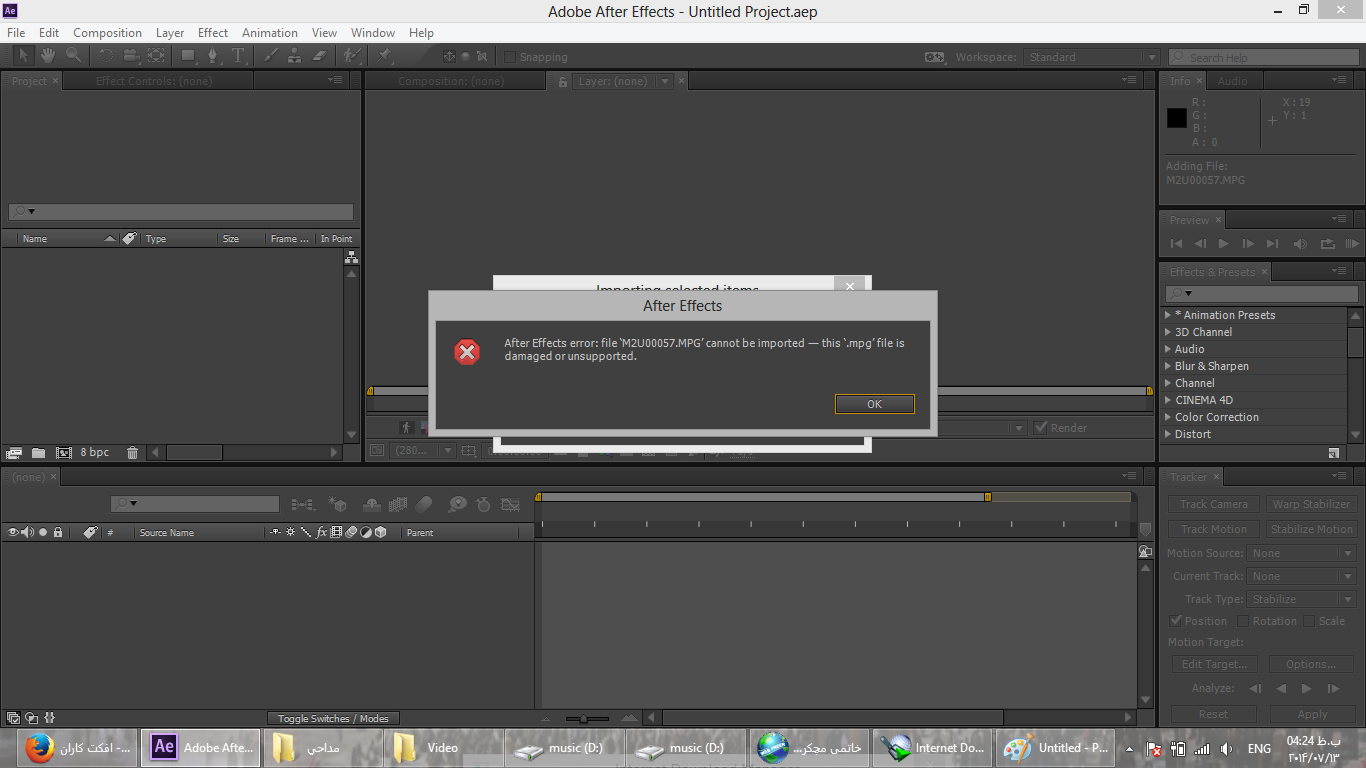Viewport: 1366px width, 768px height.
Task: Select the Zoom magnifier tool
Action: coord(73,56)
